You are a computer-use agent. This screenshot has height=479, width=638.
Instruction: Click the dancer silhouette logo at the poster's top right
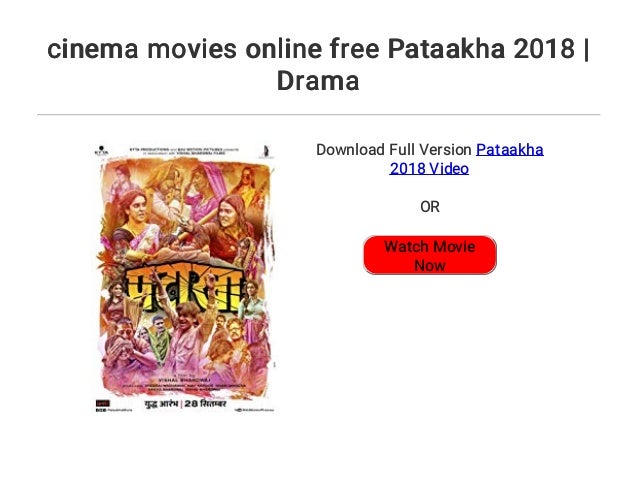click(x=266, y=151)
